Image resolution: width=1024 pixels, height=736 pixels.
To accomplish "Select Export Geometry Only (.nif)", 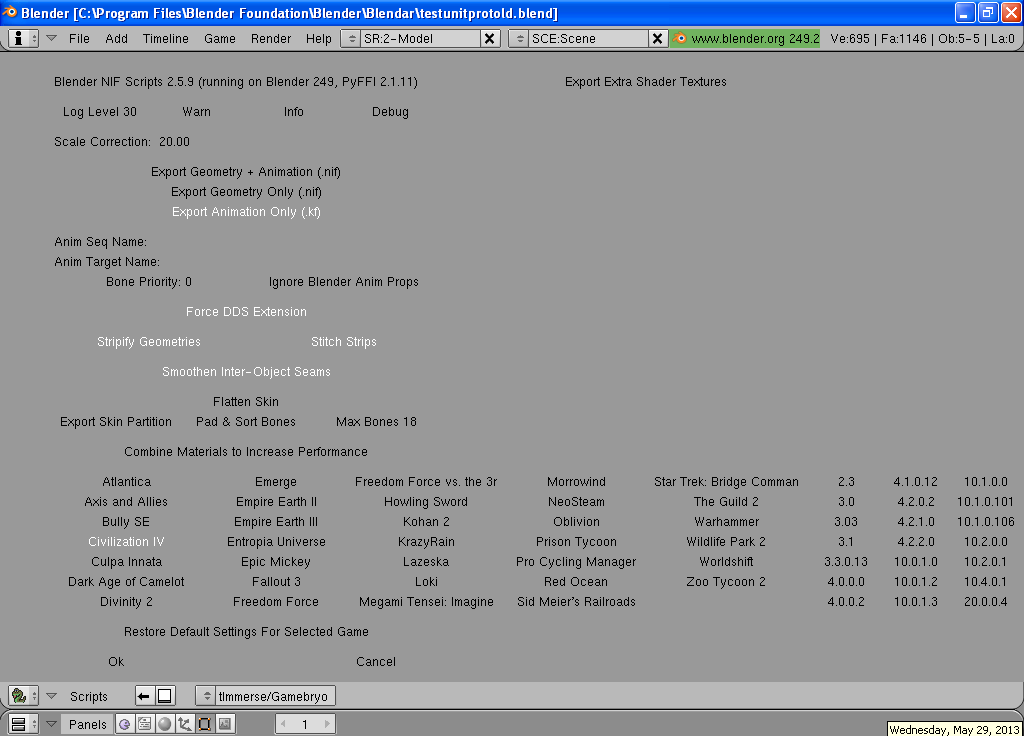I will 246,192.
